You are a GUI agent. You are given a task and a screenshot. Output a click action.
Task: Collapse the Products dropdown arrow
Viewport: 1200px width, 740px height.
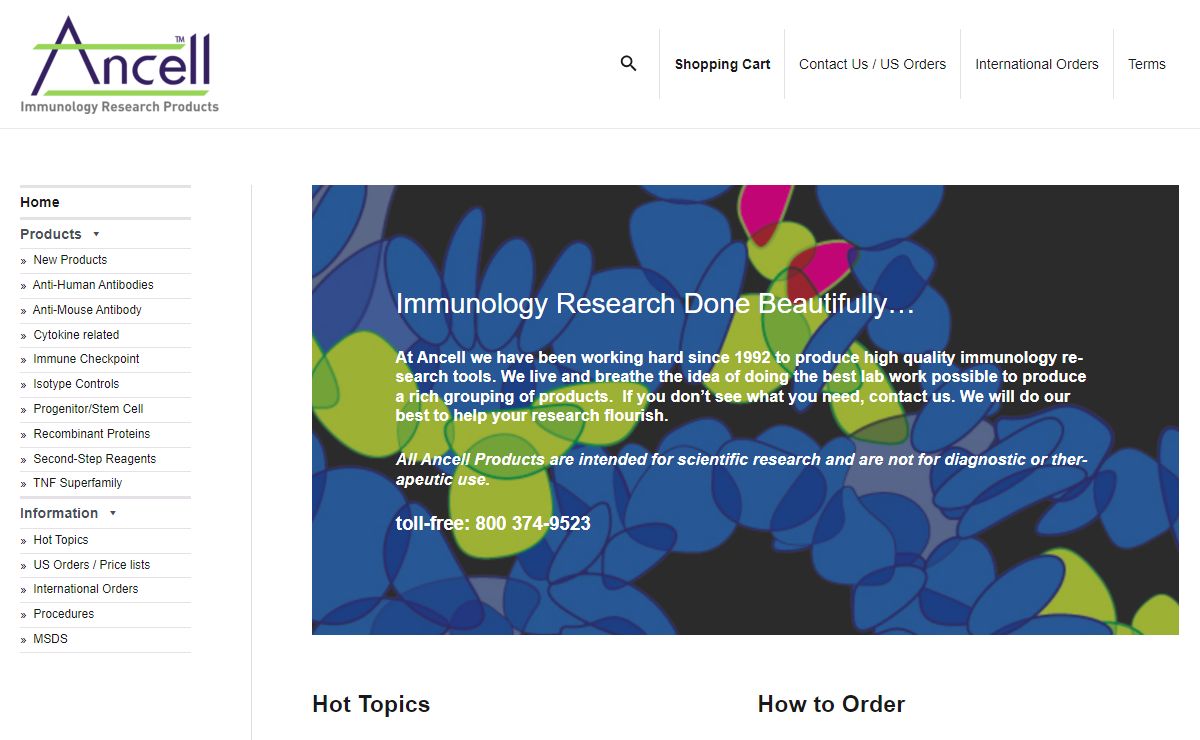pyautogui.click(x=96, y=234)
